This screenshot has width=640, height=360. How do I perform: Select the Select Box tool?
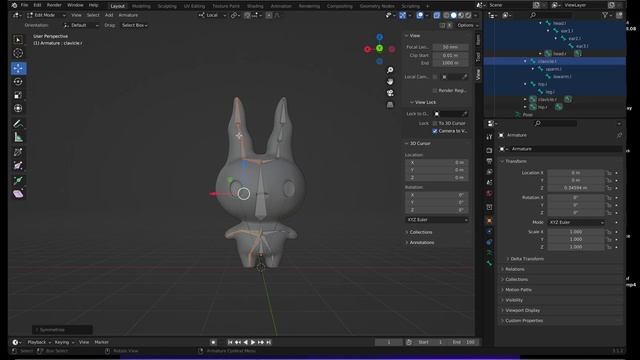tap(18, 40)
